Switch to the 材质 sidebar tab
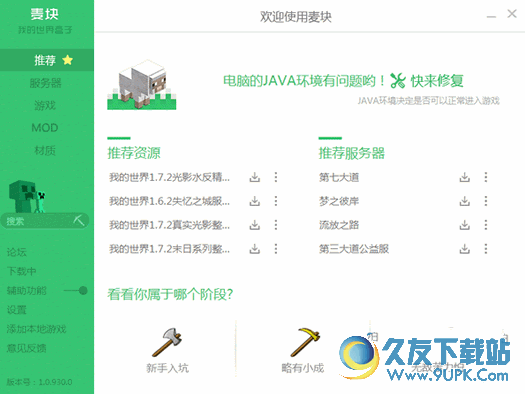 (x=45, y=150)
